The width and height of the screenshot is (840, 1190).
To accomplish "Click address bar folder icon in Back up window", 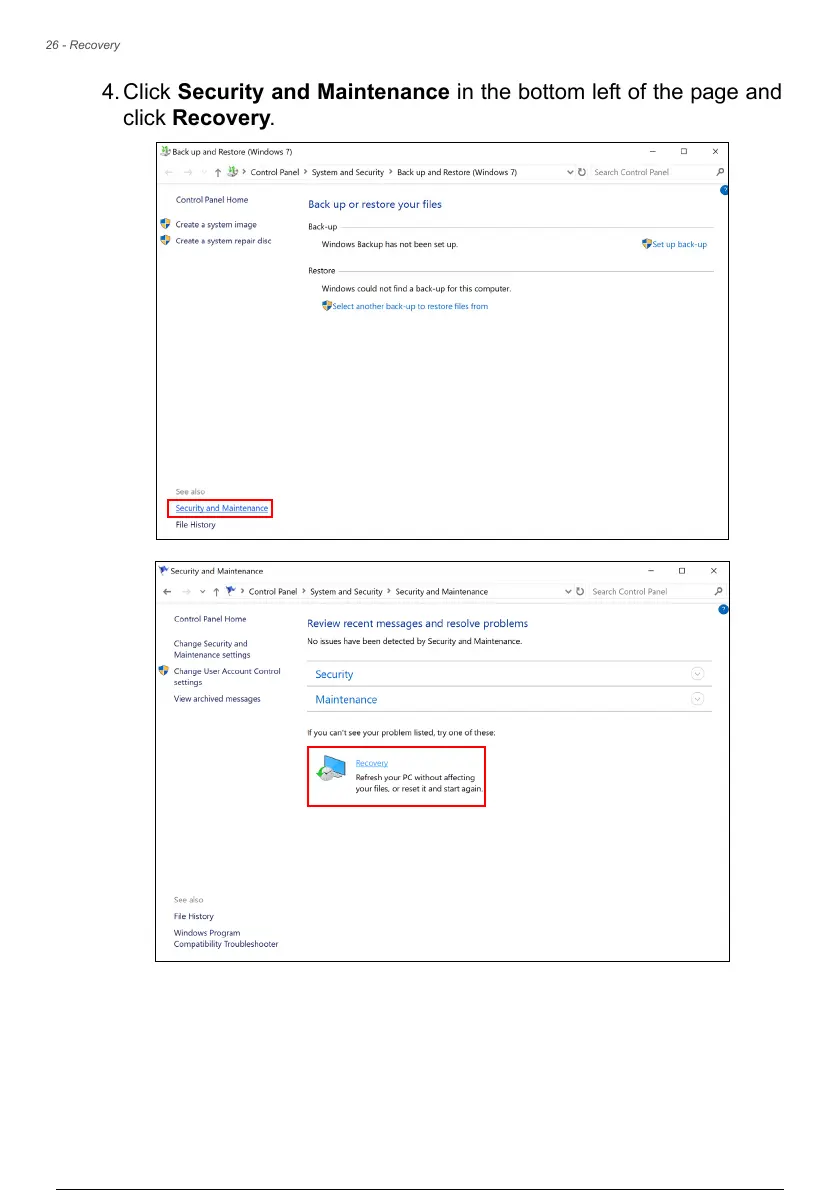I will [x=233, y=172].
